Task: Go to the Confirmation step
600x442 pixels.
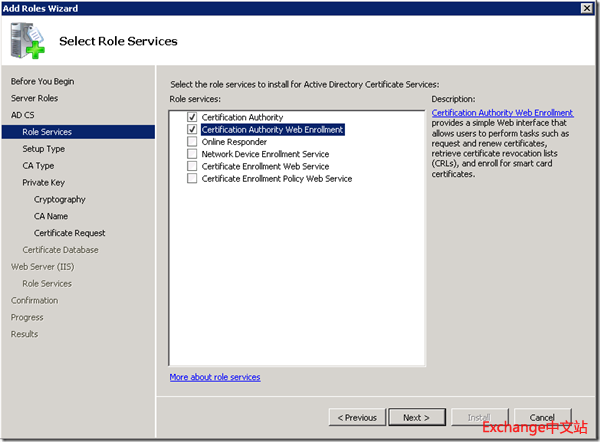Action: tap(34, 300)
